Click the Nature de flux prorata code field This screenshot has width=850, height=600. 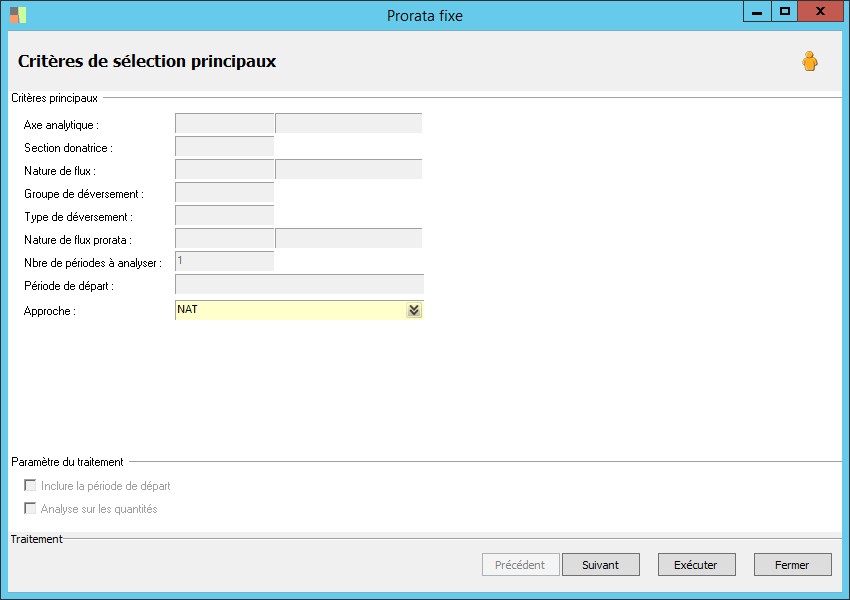(x=225, y=239)
